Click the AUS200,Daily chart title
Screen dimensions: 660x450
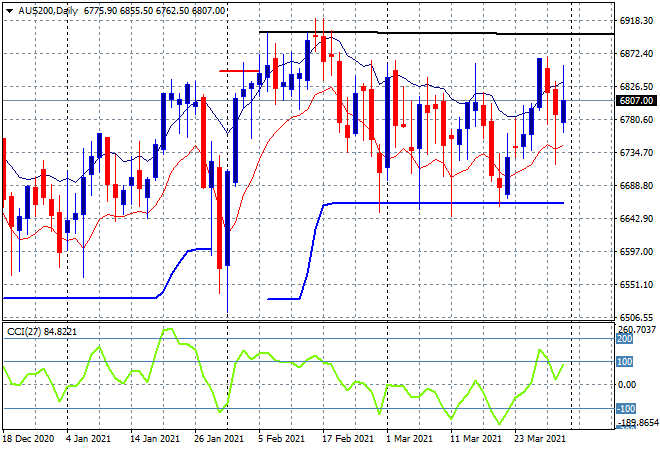coord(48,11)
